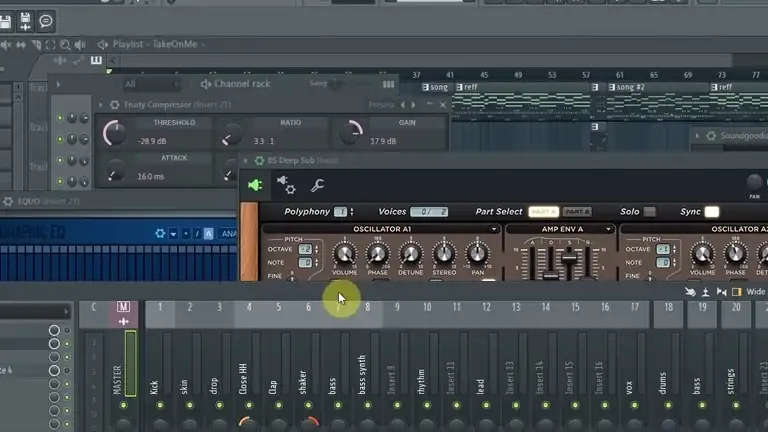Toggle the Solo button
This screenshot has height=432, width=768.
click(x=649, y=212)
